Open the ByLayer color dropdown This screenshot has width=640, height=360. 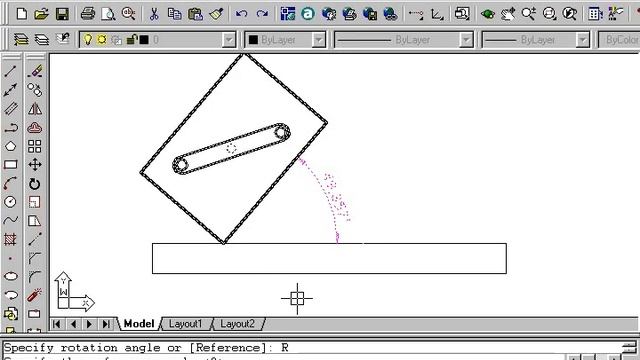(x=318, y=40)
